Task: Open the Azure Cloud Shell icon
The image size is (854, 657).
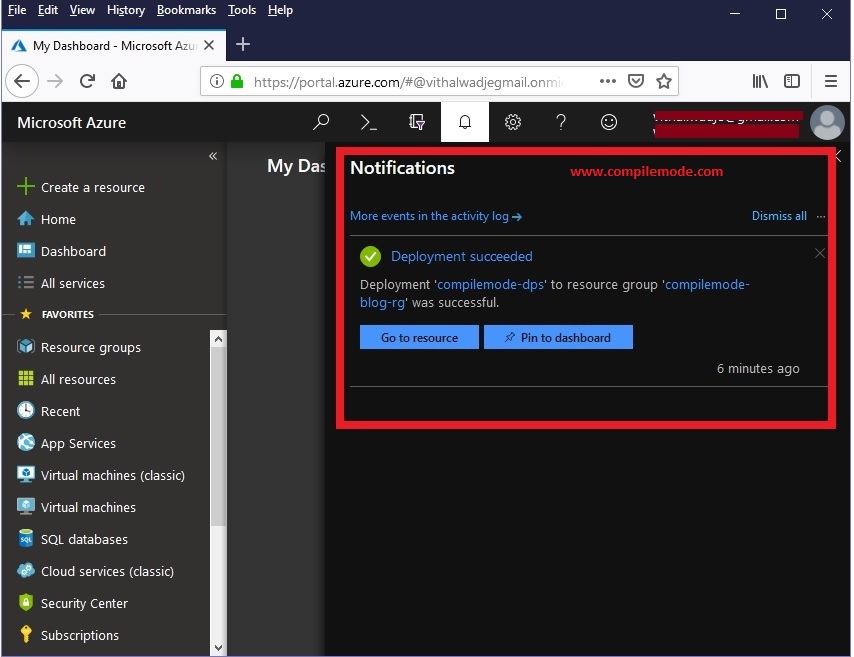Action: click(368, 122)
